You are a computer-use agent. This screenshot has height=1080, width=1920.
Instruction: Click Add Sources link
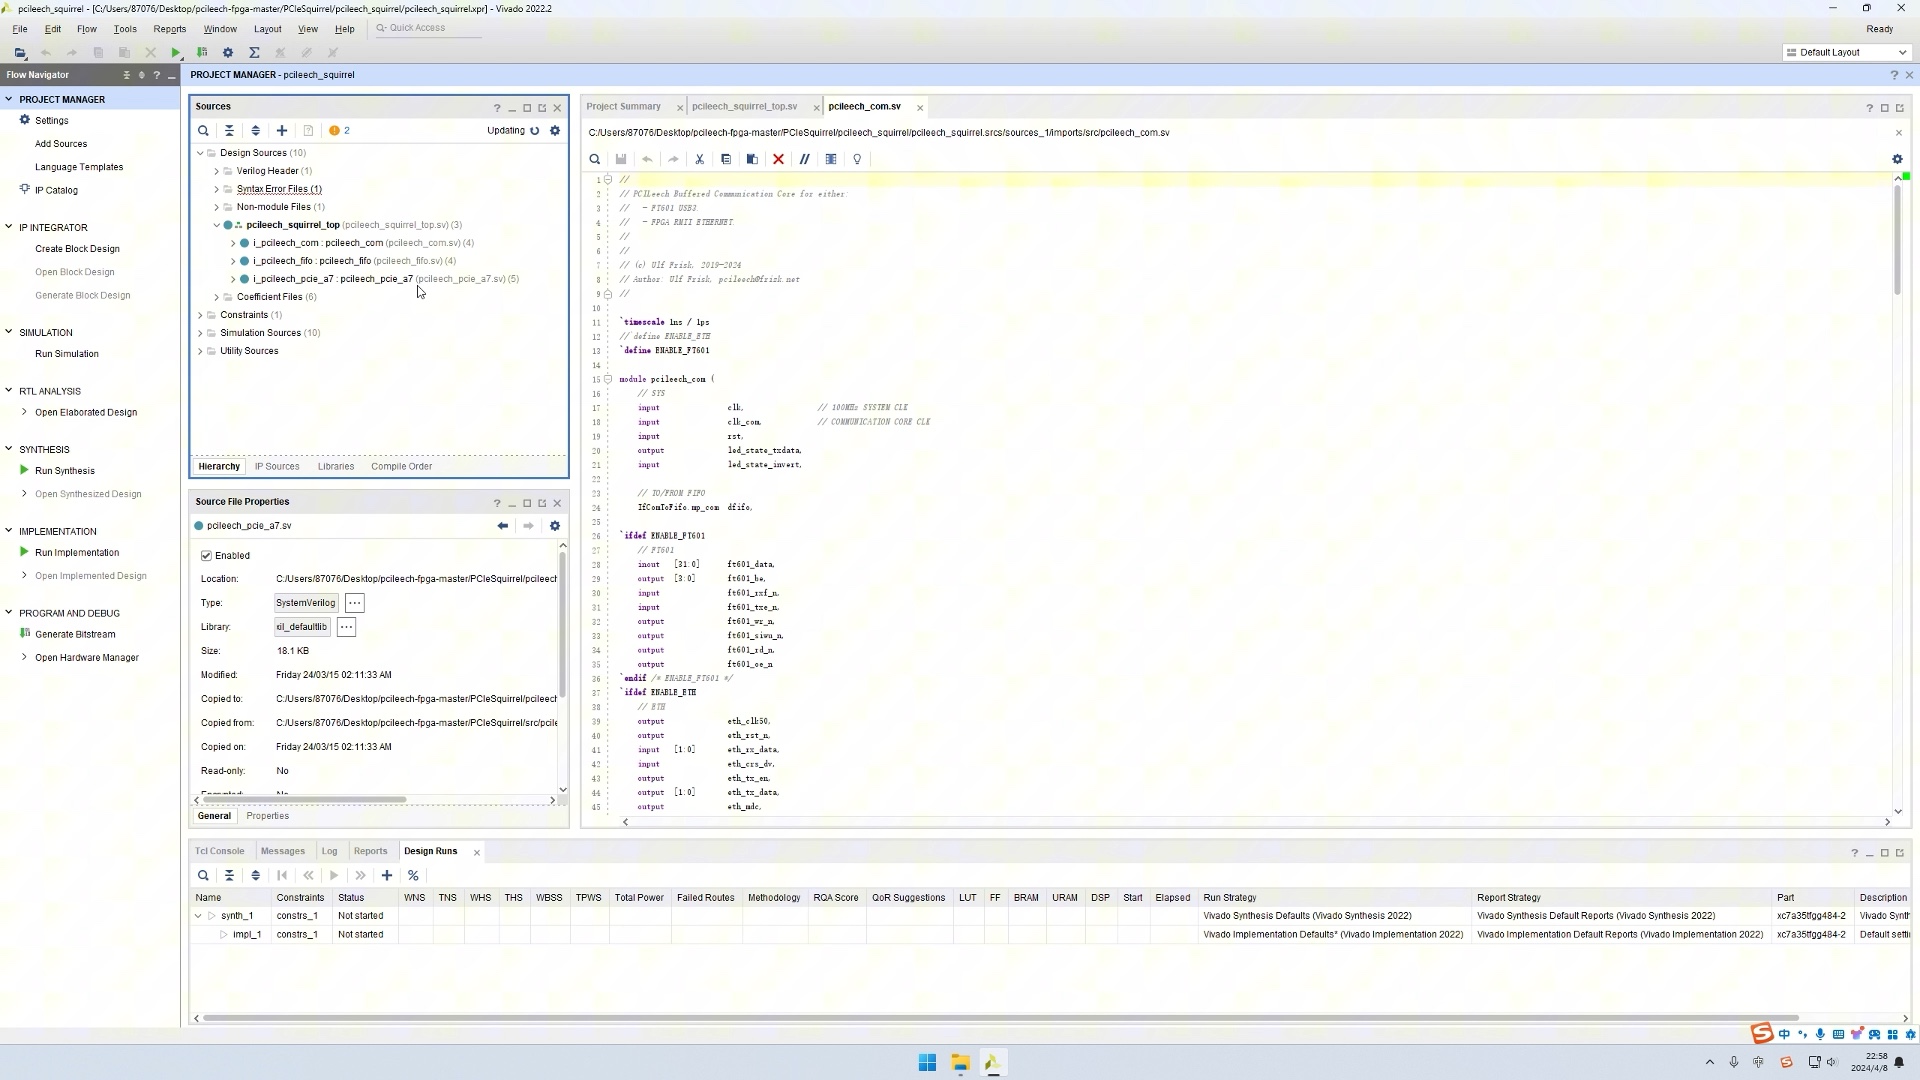coord(61,144)
